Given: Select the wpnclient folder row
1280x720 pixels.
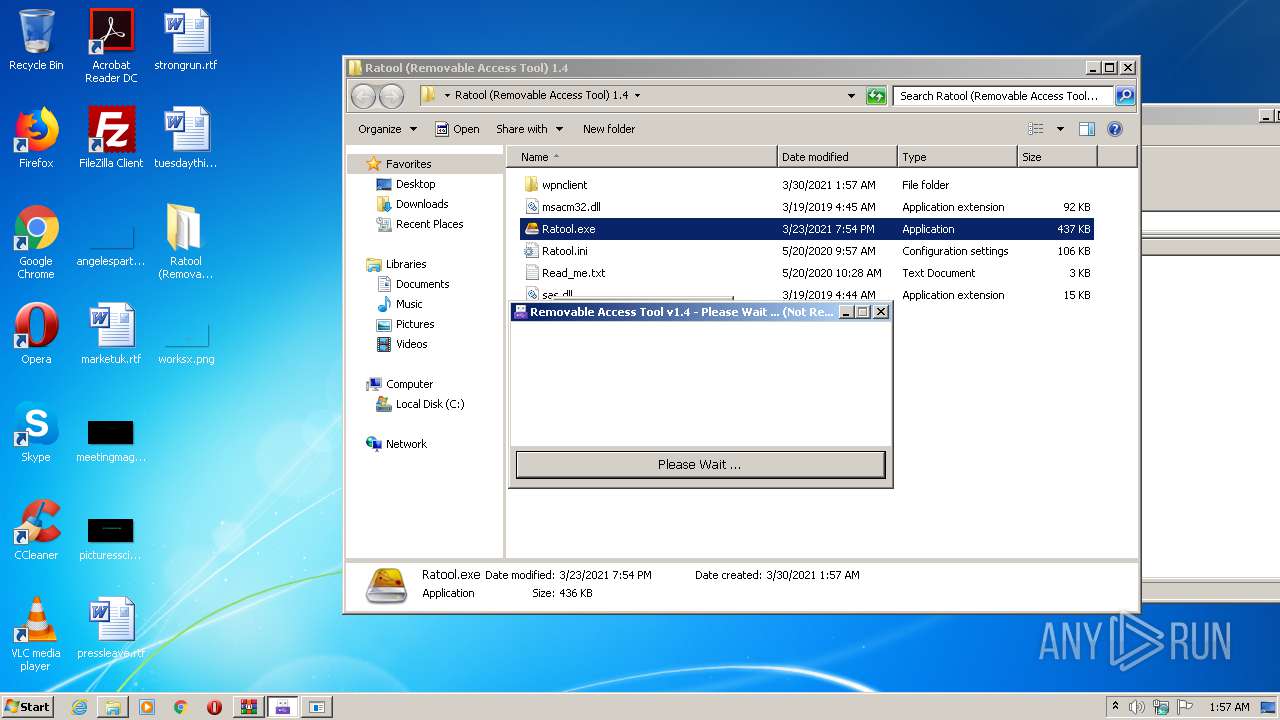Looking at the screenshot, I should [x=807, y=185].
